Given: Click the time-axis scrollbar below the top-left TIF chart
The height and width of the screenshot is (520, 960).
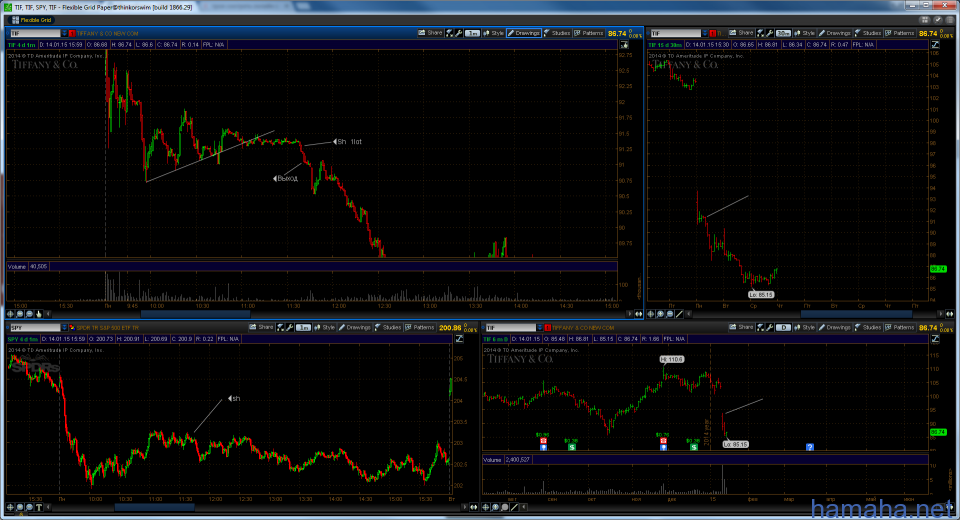Looking at the screenshot, I should click(196, 314).
